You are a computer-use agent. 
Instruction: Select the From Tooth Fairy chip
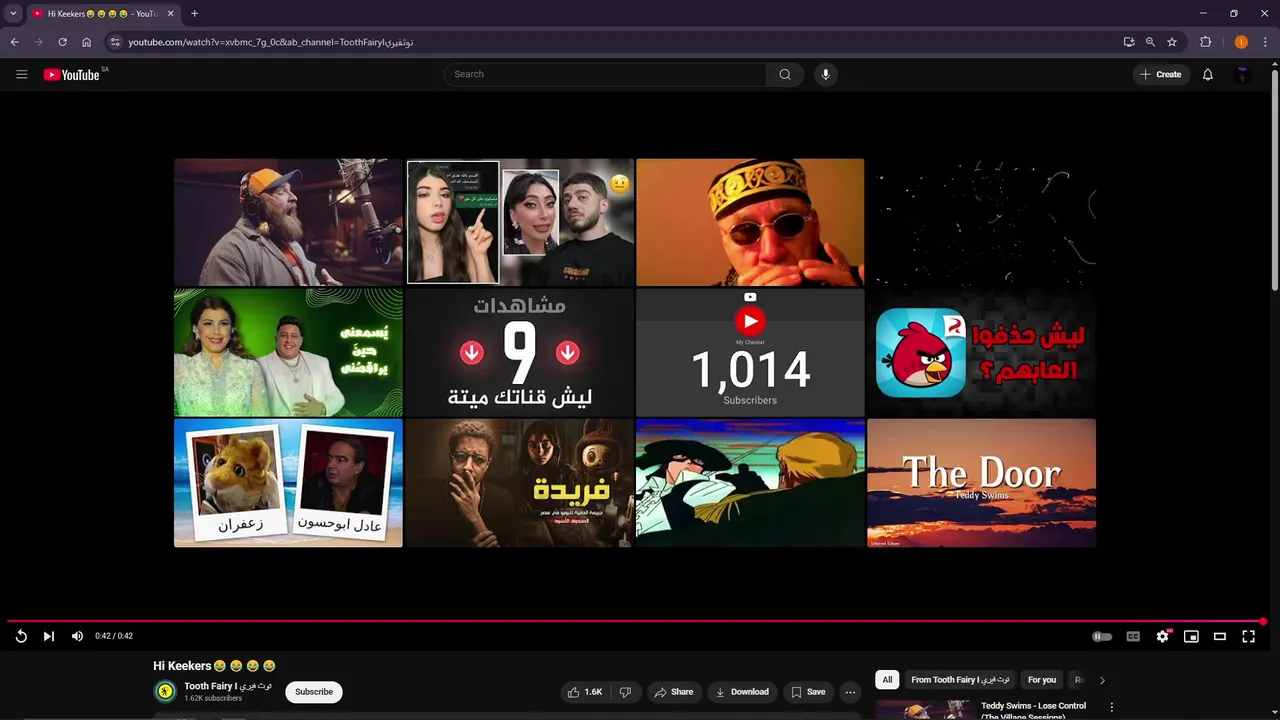tap(960, 680)
